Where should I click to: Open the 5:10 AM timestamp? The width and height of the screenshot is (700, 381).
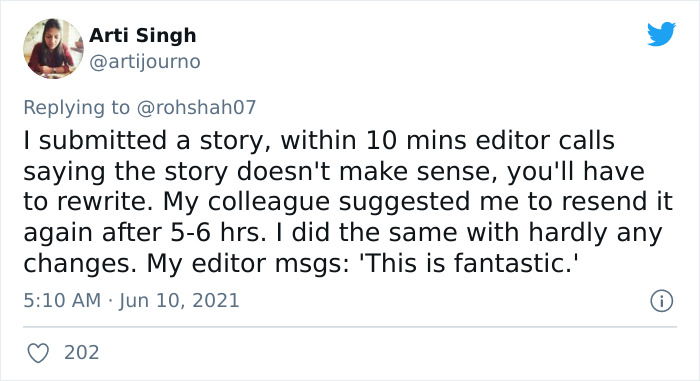pos(62,300)
